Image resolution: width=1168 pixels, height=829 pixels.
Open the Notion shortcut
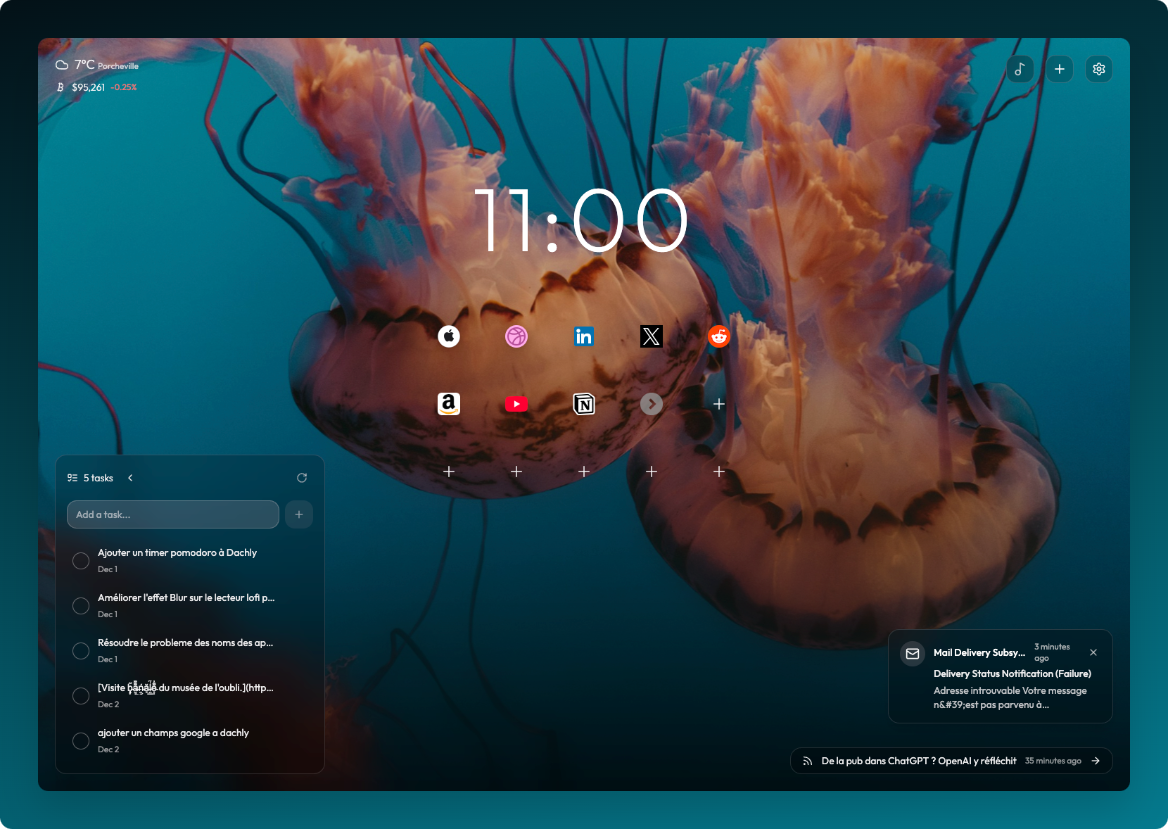[583, 403]
